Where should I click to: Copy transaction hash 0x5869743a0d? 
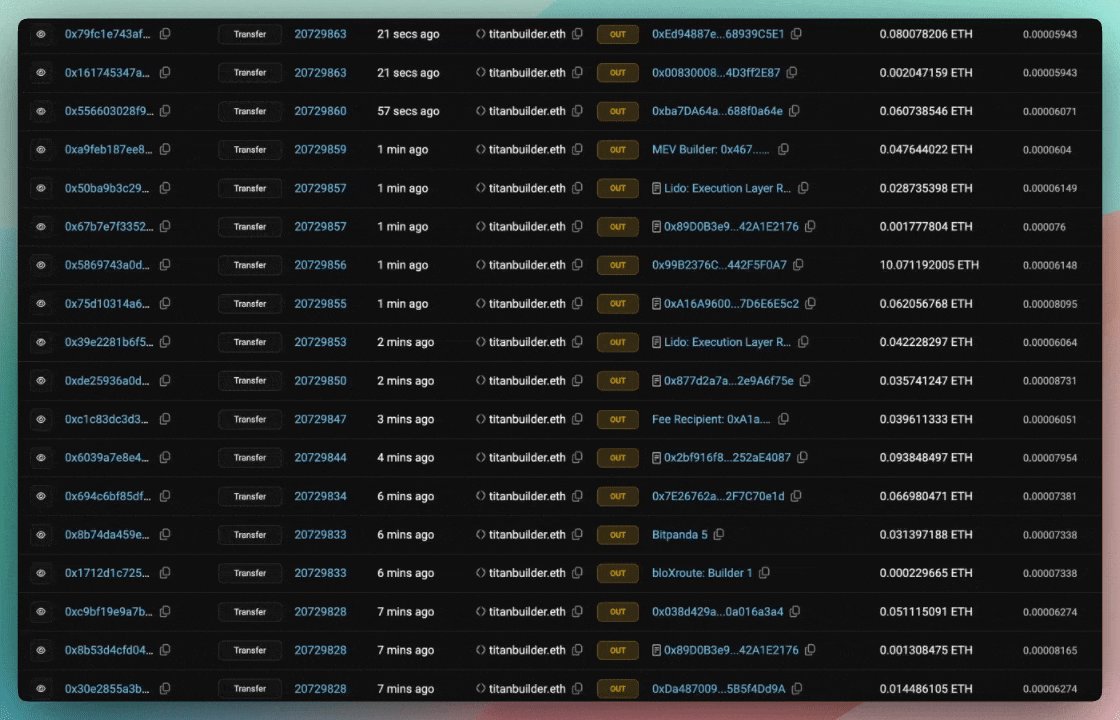[x=165, y=265]
